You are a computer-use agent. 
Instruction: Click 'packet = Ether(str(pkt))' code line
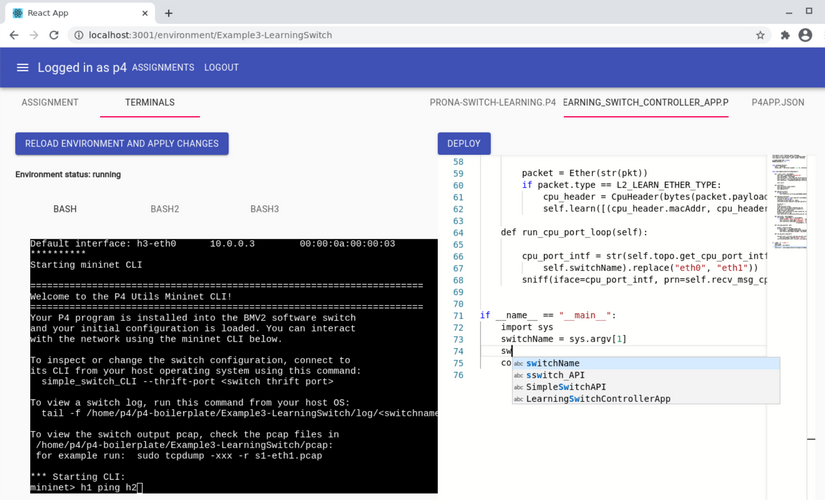click(585, 173)
